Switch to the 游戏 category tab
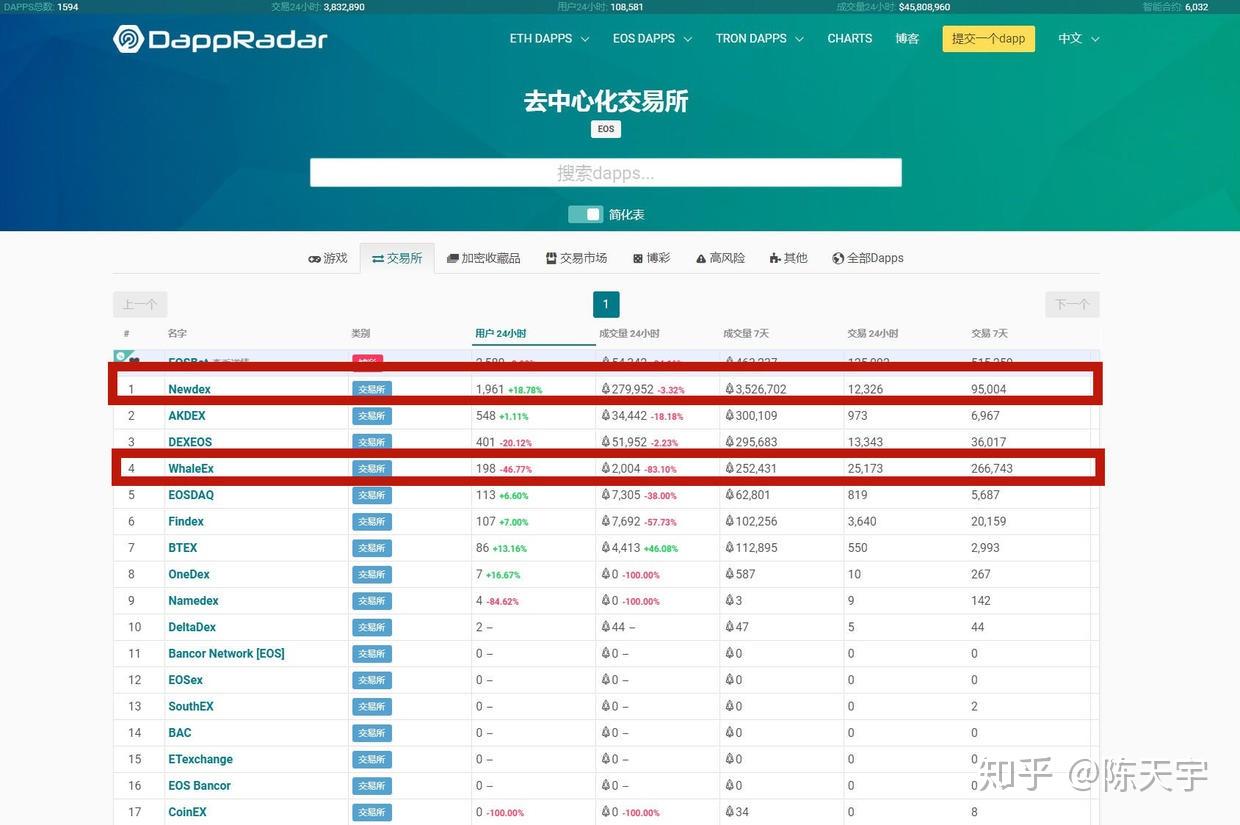Screen dimensions: 1240x825 point(328,258)
